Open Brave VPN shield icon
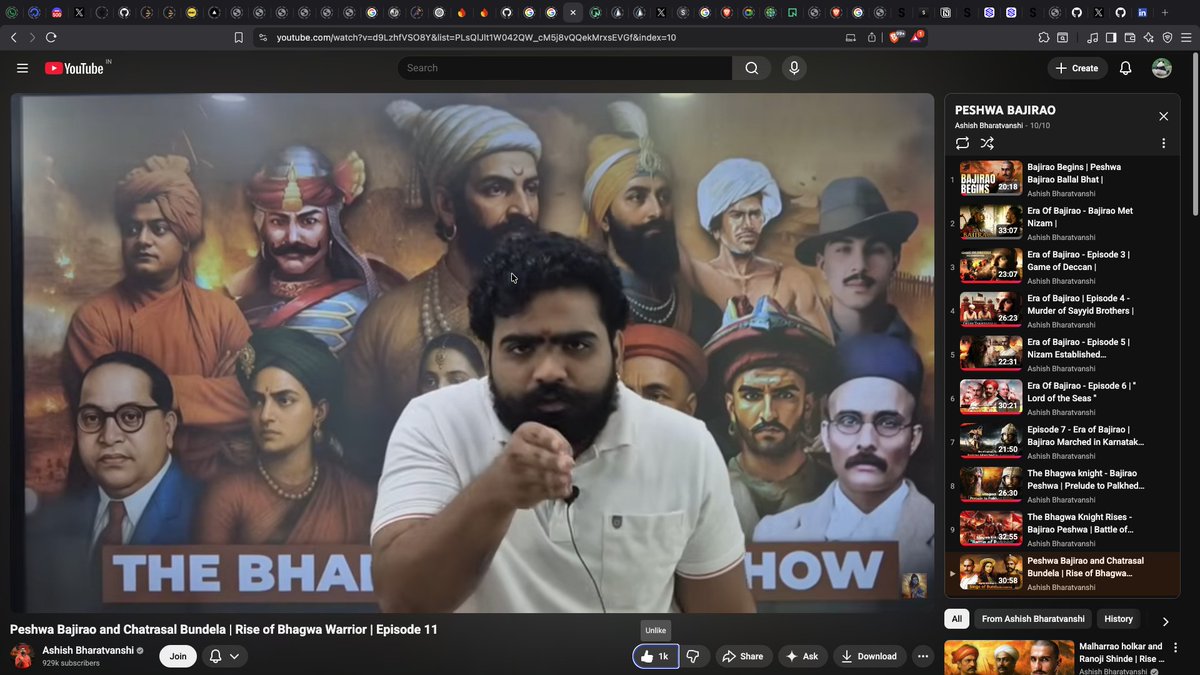 [1167, 37]
